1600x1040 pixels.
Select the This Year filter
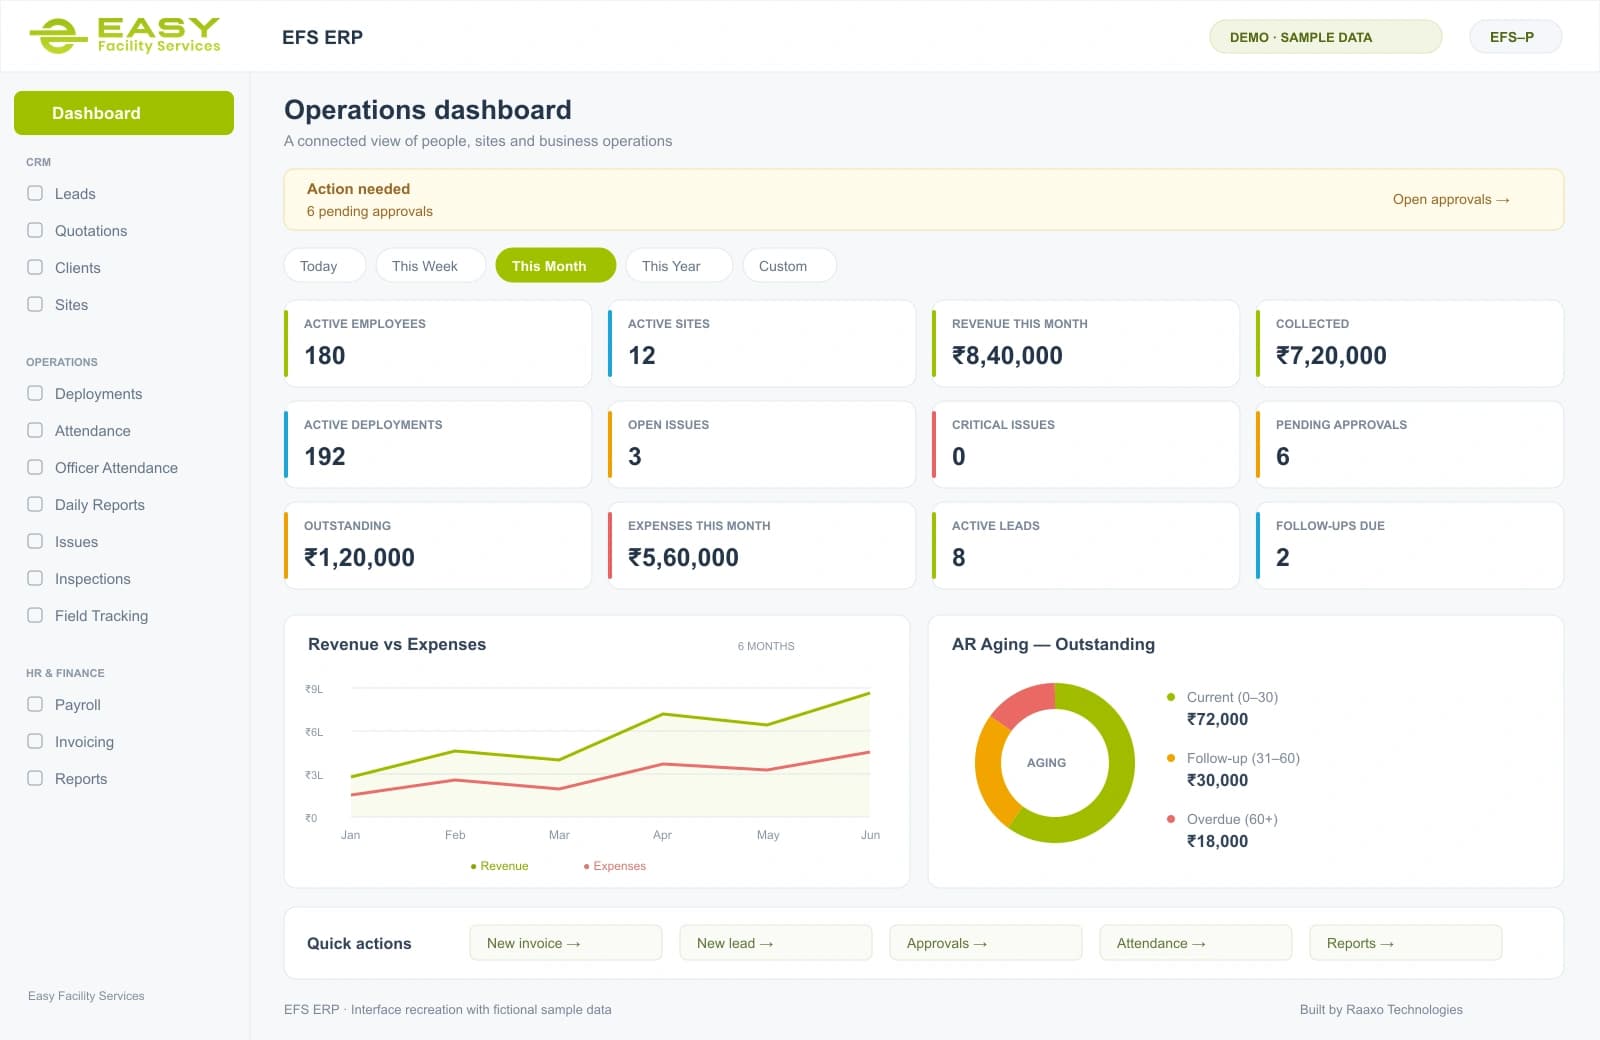click(x=679, y=265)
